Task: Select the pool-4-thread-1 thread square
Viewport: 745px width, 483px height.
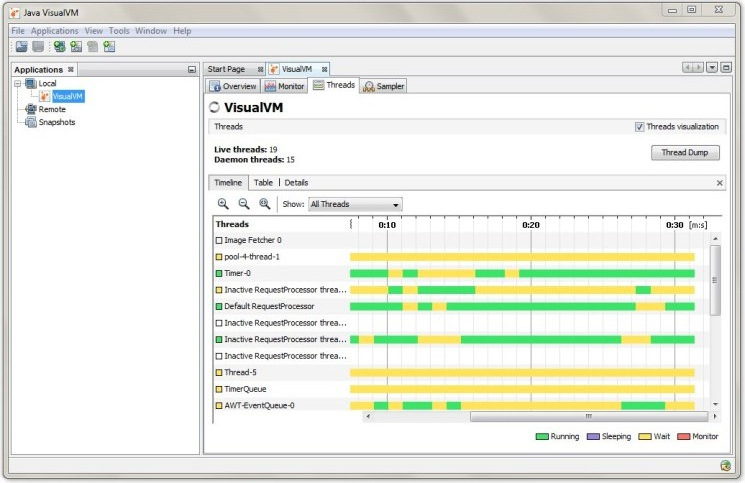Action: (x=219, y=257)
